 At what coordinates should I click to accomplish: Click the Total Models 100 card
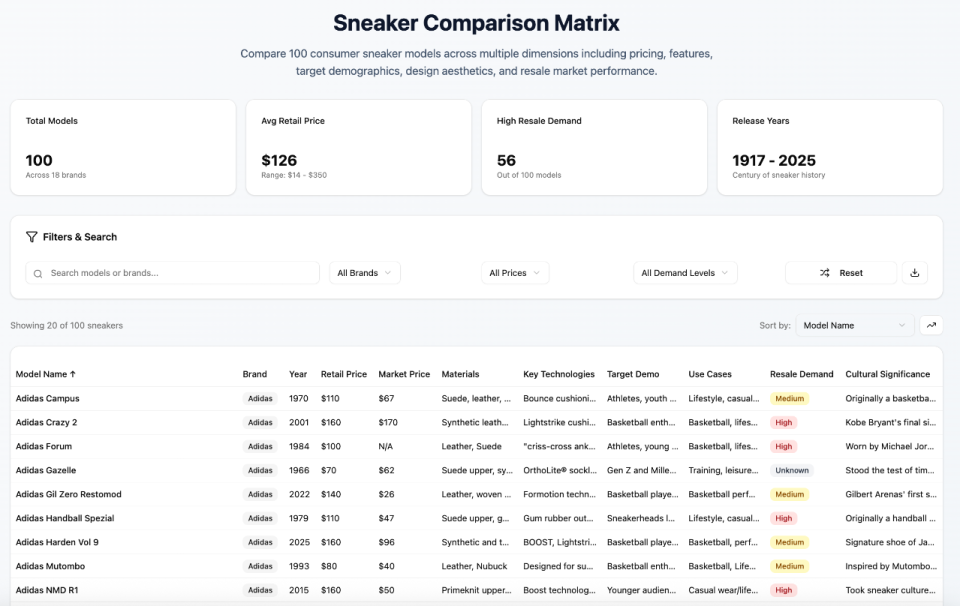point(123,148)
